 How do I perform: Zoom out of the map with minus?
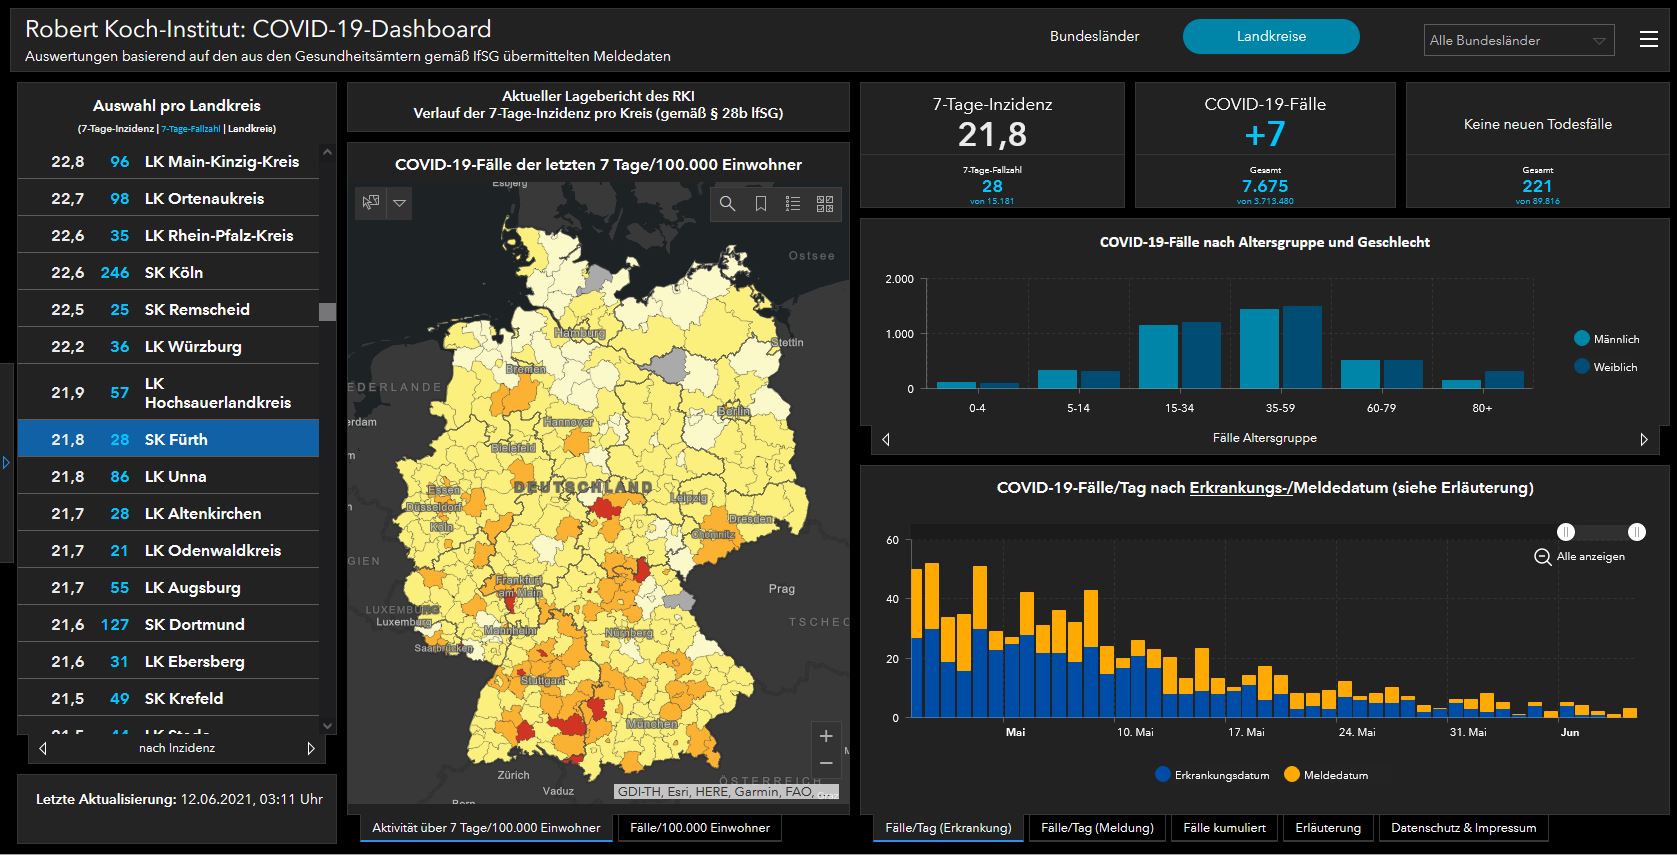point(826,763)
